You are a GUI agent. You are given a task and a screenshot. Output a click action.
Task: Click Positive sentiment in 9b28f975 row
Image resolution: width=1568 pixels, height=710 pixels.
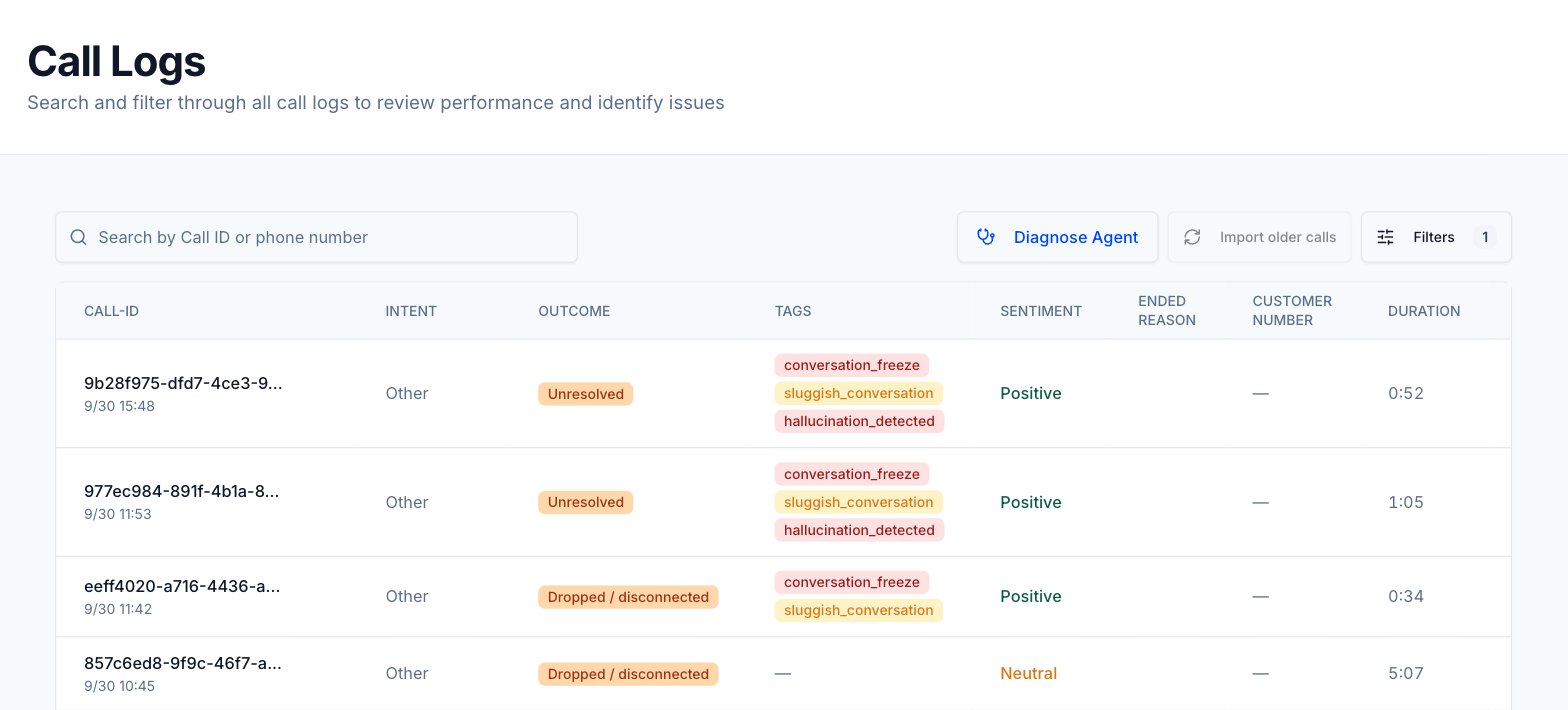tap(1031, 394)
